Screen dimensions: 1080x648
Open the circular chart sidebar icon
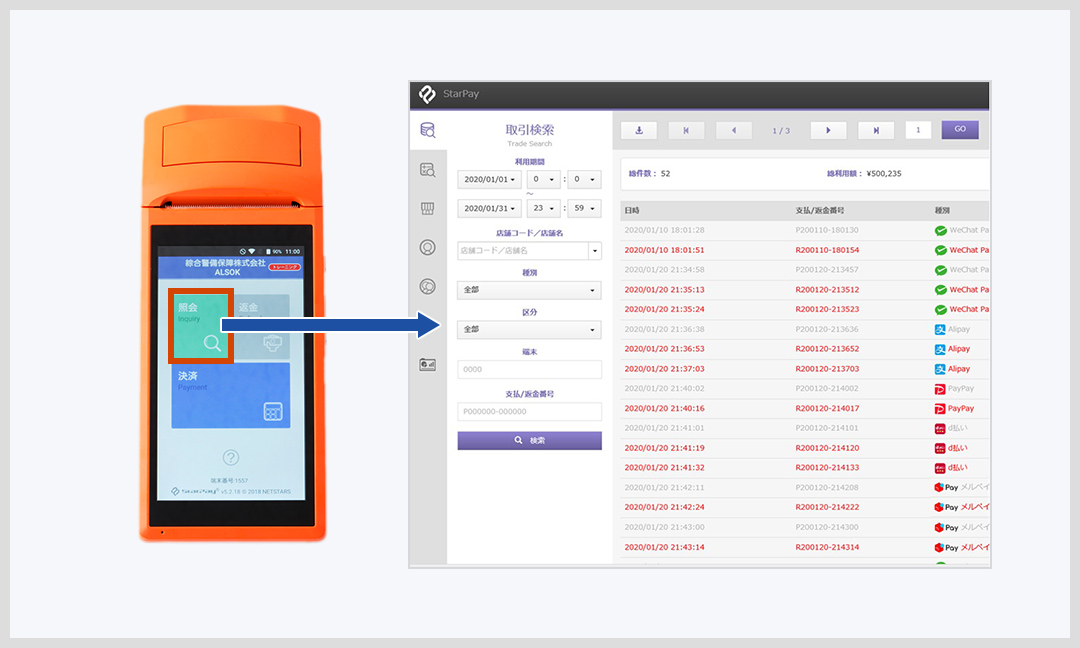tap(428, 286)
